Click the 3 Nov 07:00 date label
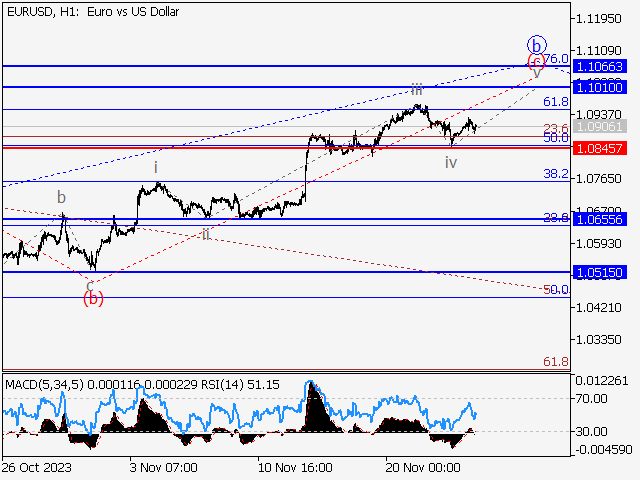This screenshot has width=640, height=480. click(164, 467)
